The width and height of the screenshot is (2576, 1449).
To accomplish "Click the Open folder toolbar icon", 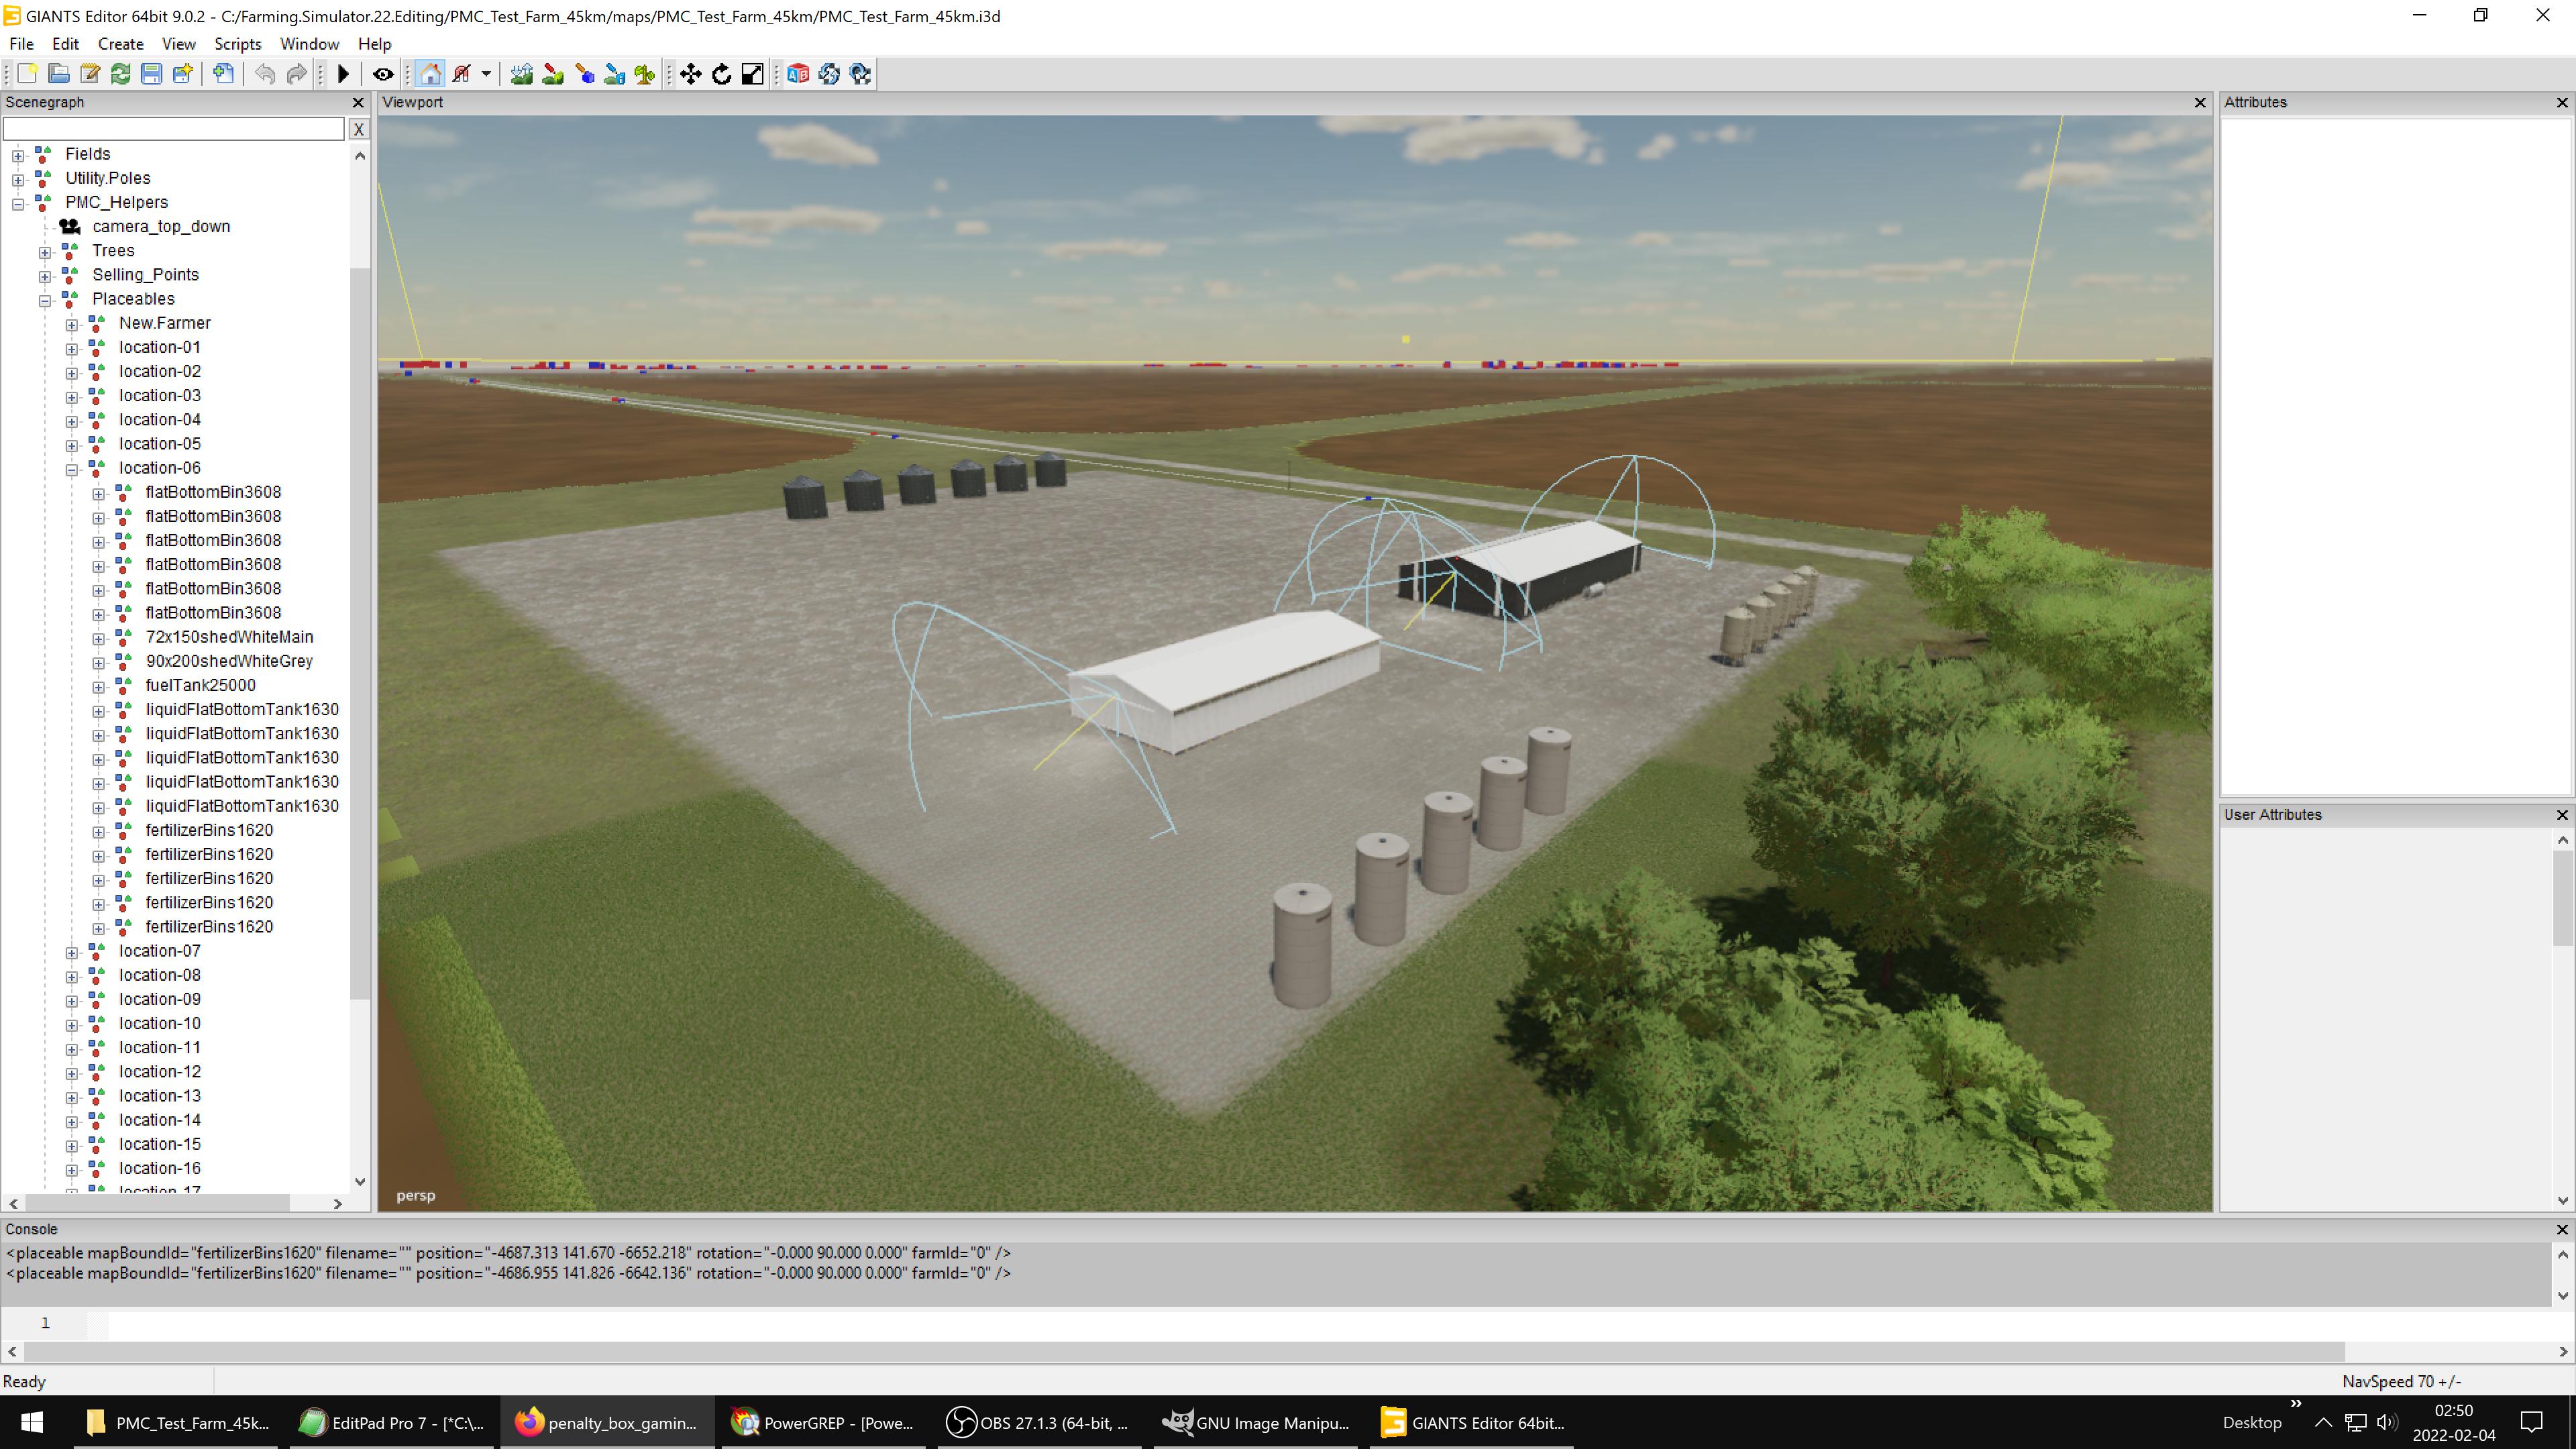I will click(59, 74).
